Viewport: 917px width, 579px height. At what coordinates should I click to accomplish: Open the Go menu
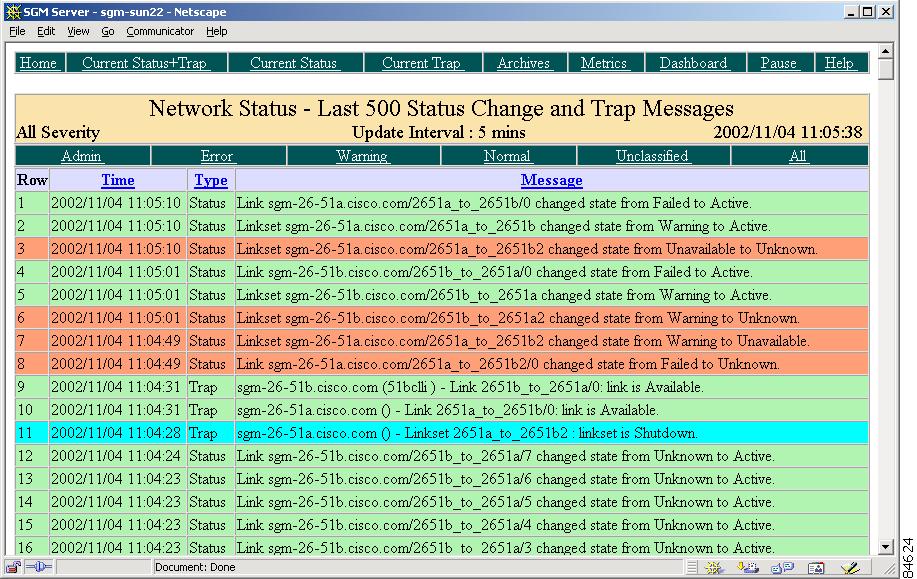pyautogui.click(x=108, y=32)
